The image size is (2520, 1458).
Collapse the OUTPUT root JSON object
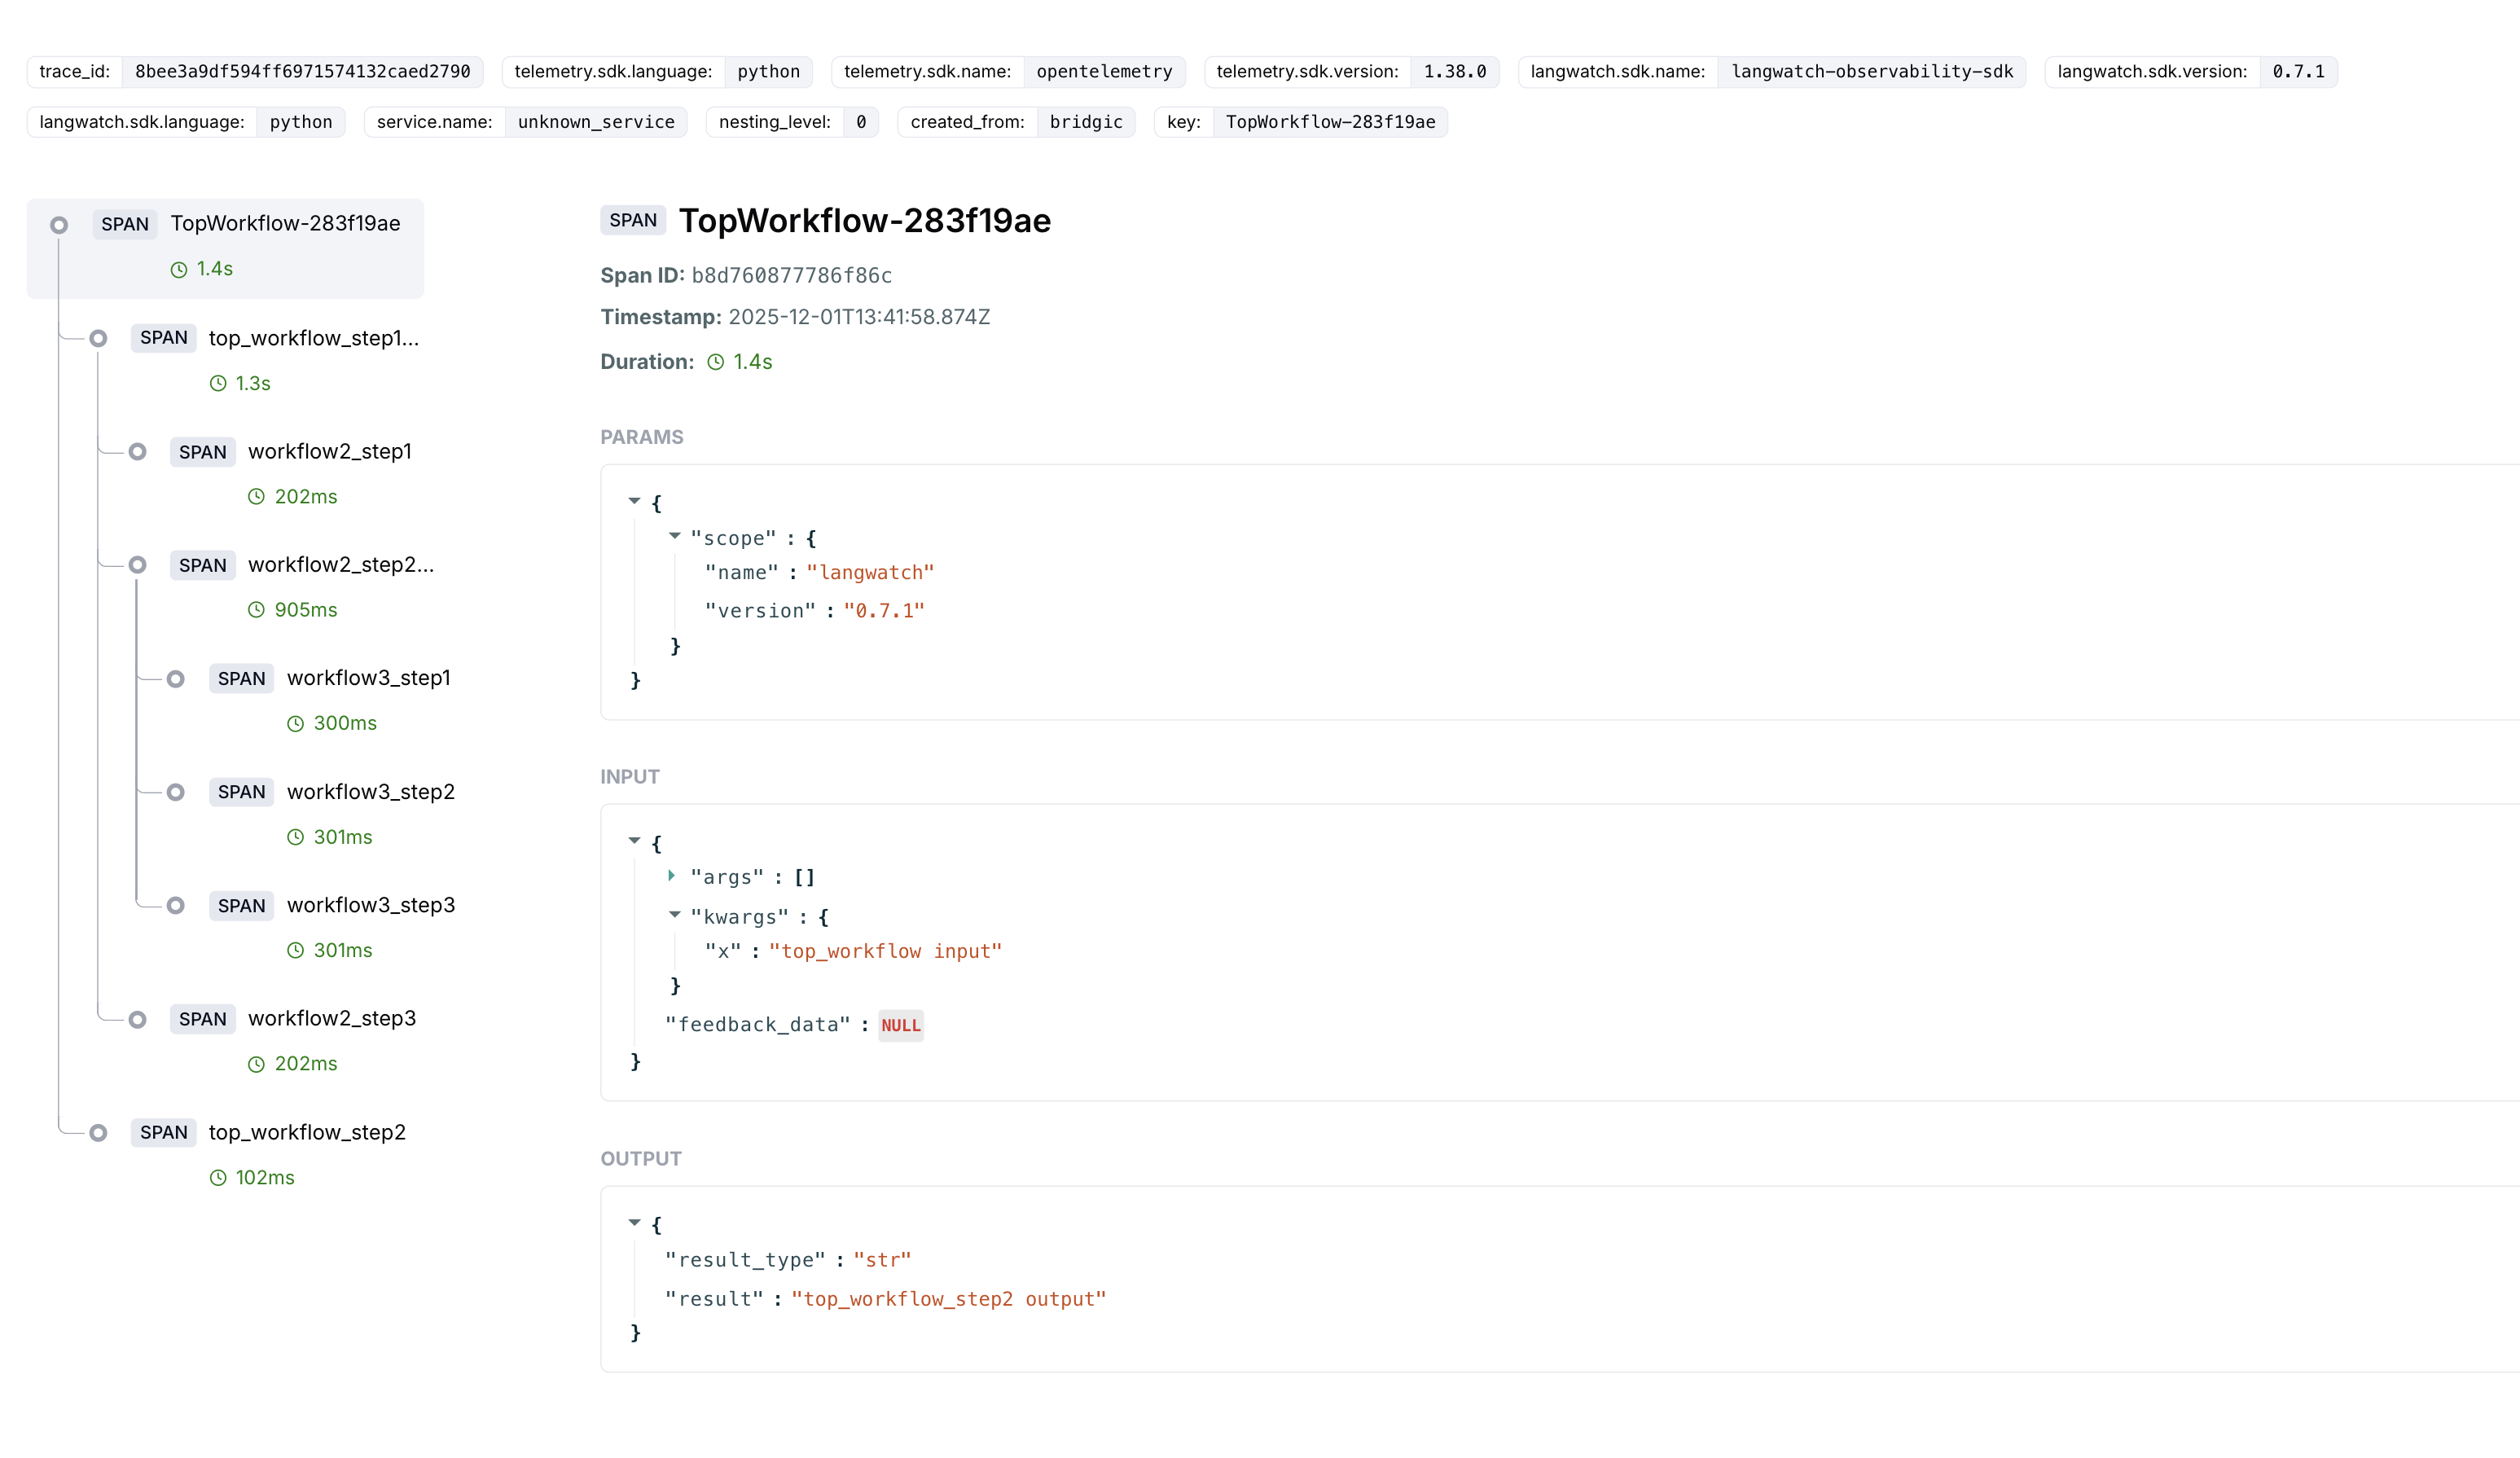click(634, 1223)
